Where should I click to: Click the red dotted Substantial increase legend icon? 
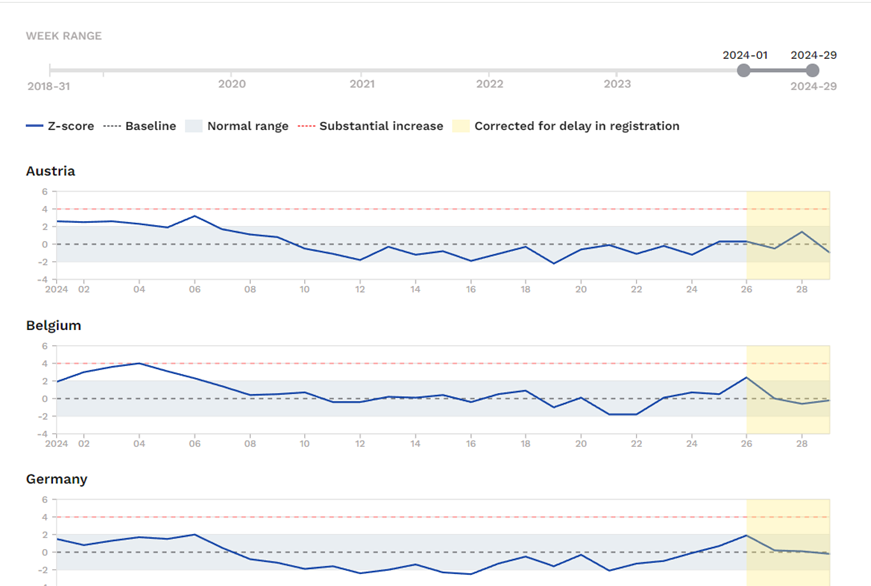[306, 126]
